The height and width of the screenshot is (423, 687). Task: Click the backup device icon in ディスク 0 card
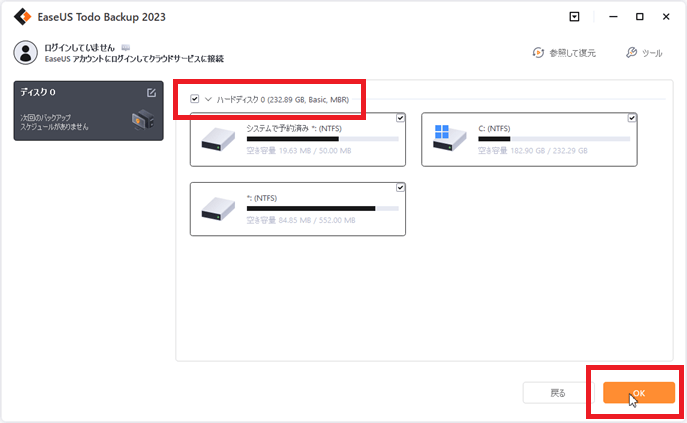click(x=142, y=120)
